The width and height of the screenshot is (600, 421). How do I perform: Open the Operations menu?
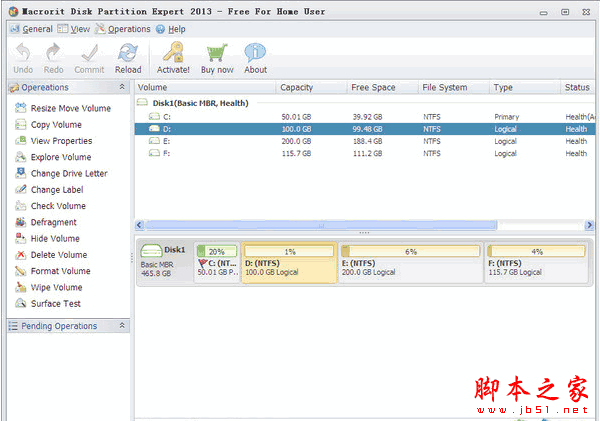coord(123,29)
